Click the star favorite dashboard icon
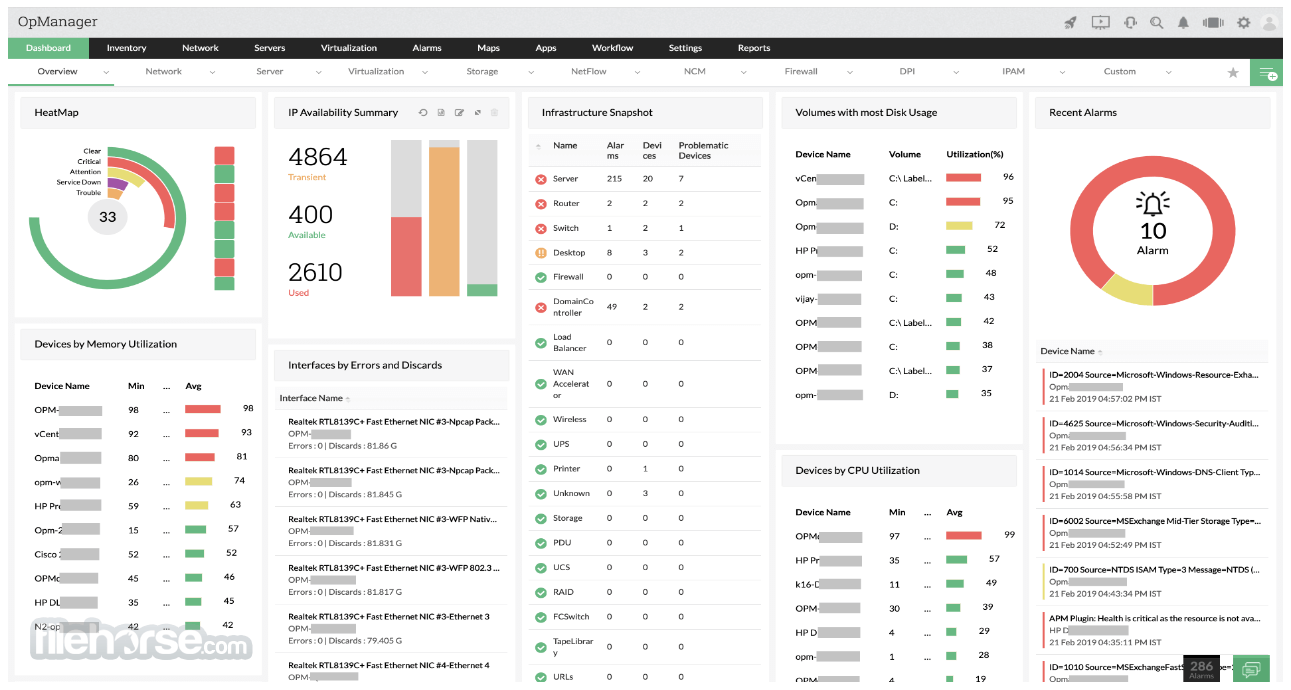The height and width of the screenshot is (690, 1291). point(1233,73)
